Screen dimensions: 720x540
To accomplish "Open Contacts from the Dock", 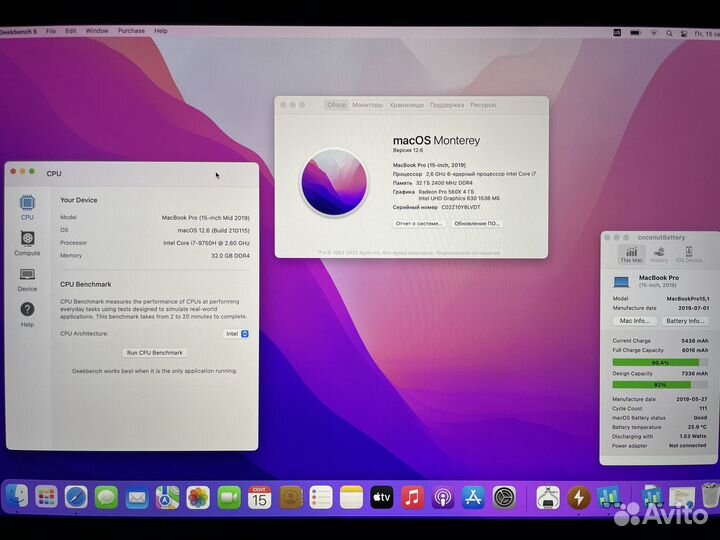I will (291, 498).
